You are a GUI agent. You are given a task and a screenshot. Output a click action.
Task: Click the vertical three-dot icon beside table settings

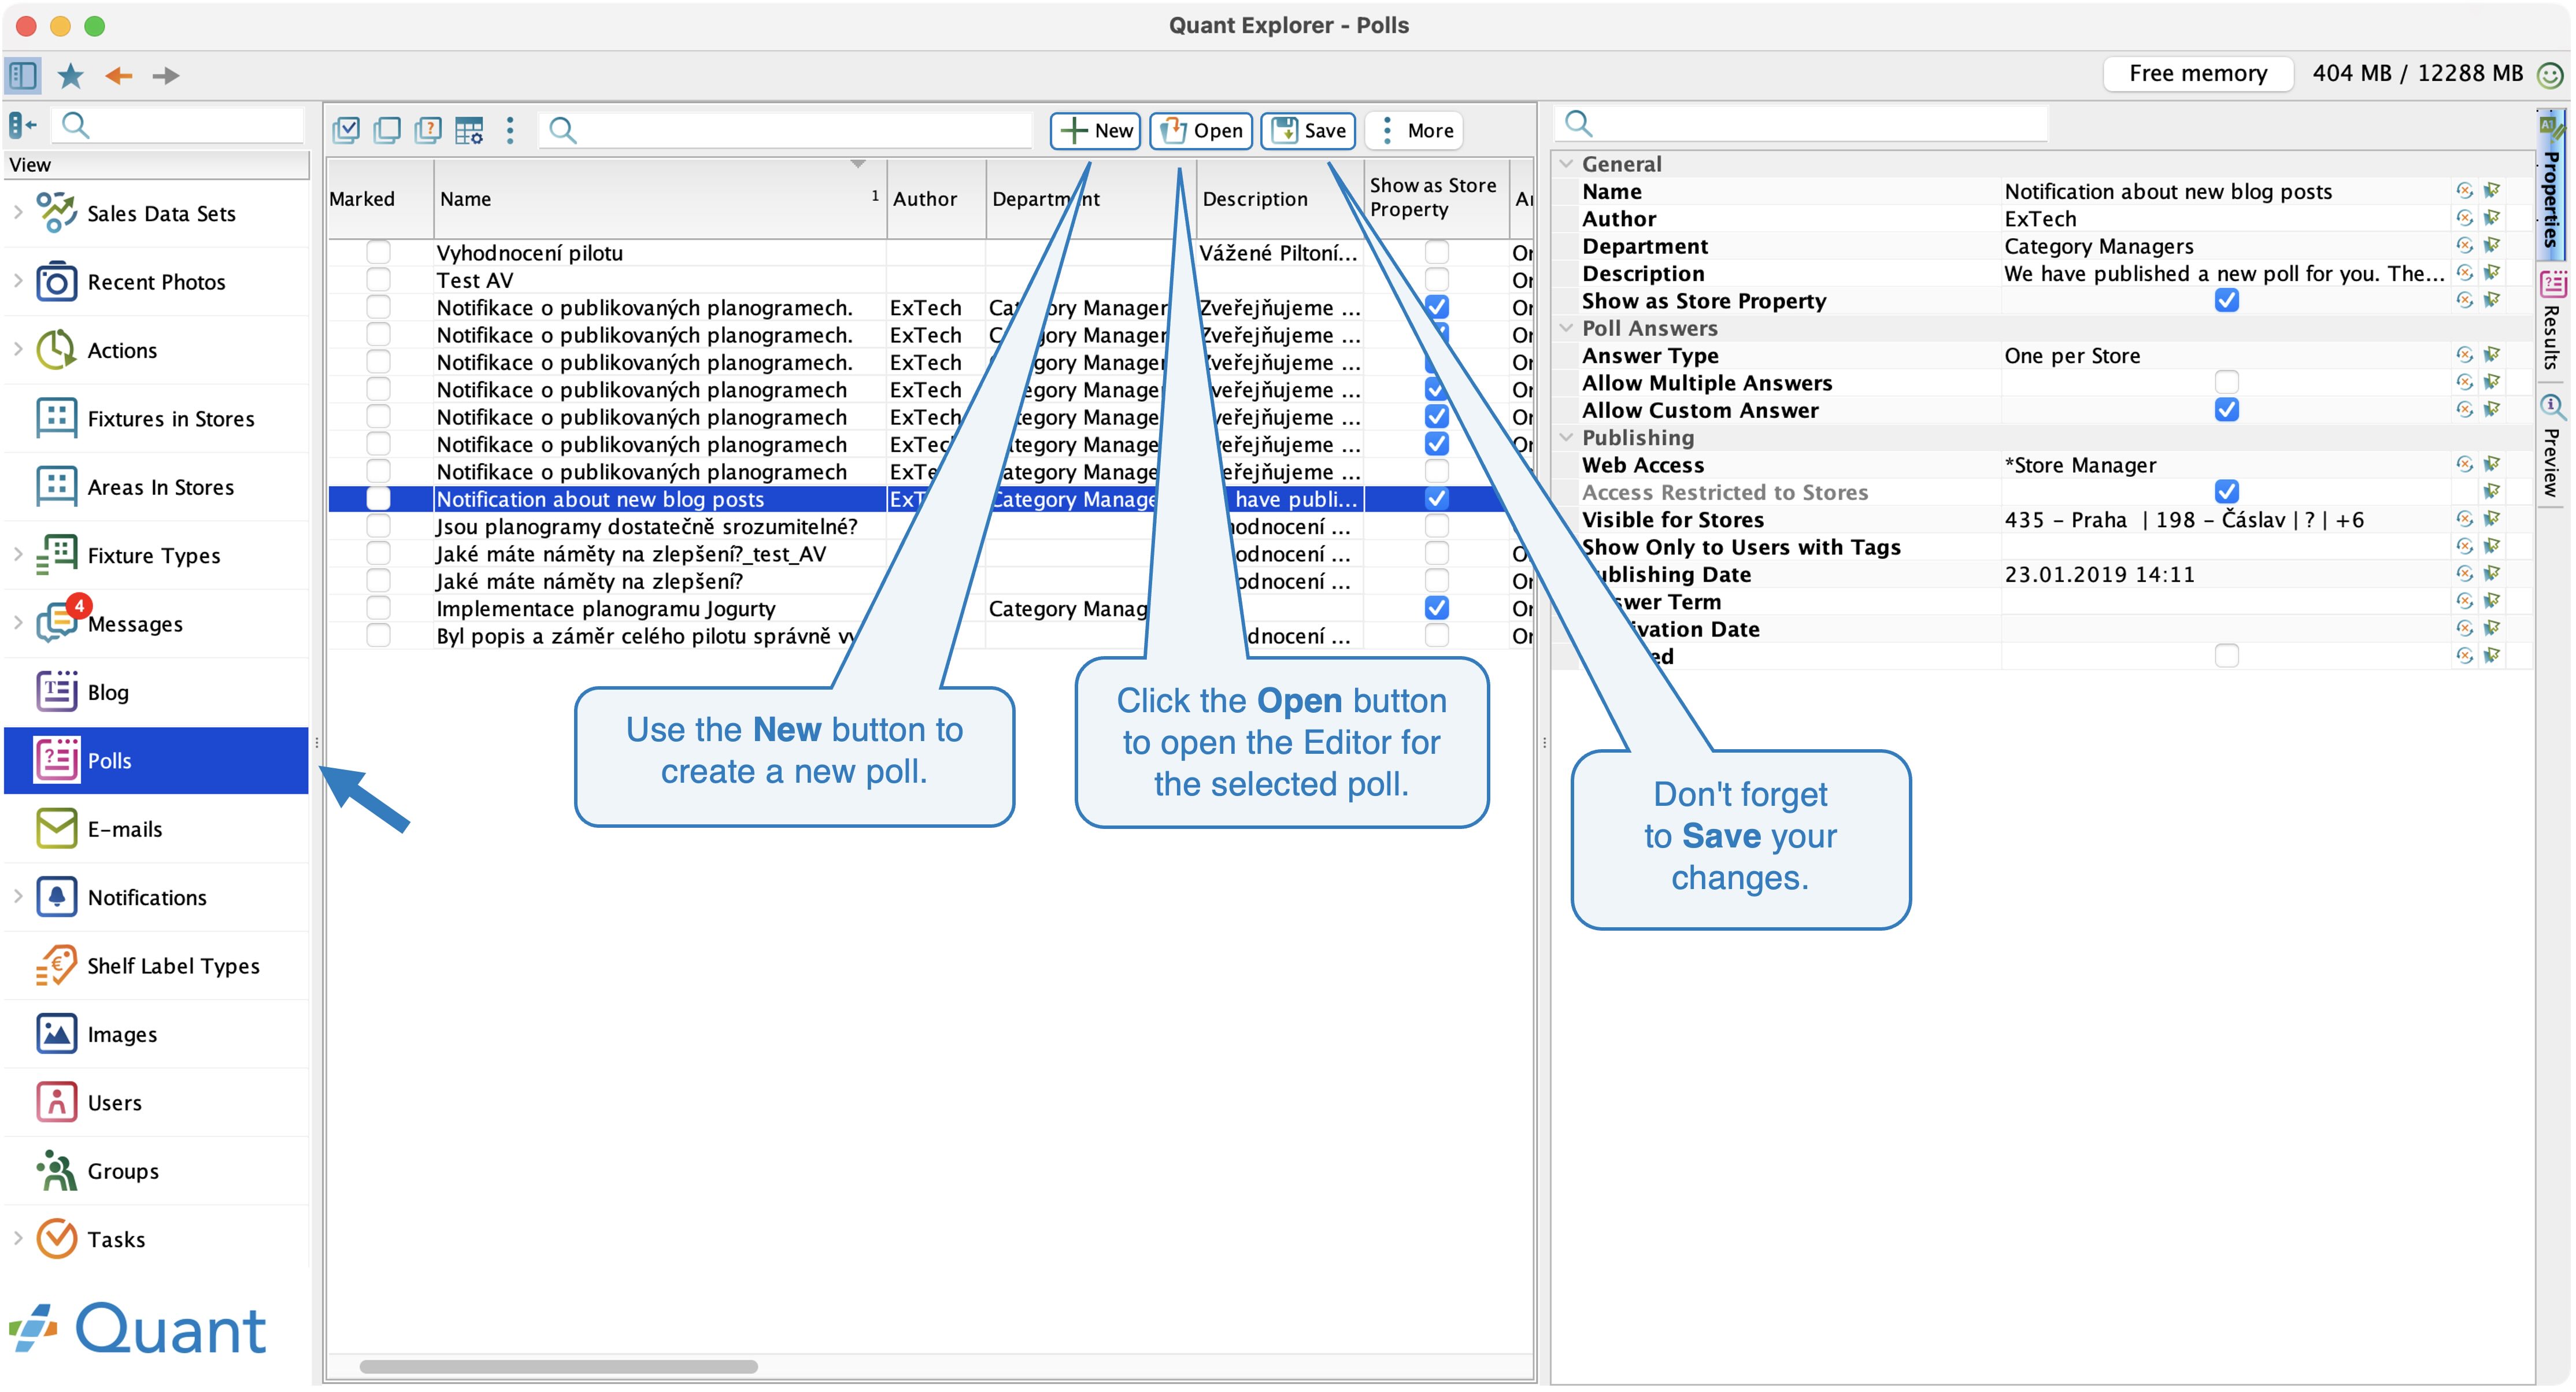tap(510, 130)
